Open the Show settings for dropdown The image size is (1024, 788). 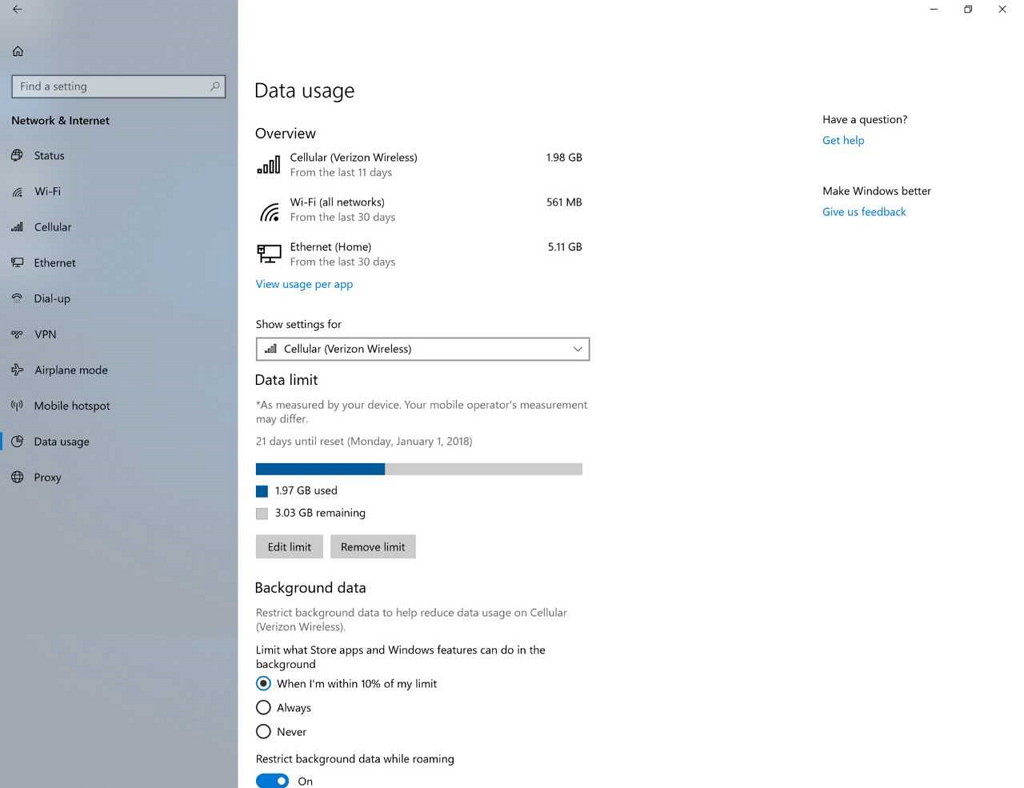pyautogui.click(x=423, y=349)
